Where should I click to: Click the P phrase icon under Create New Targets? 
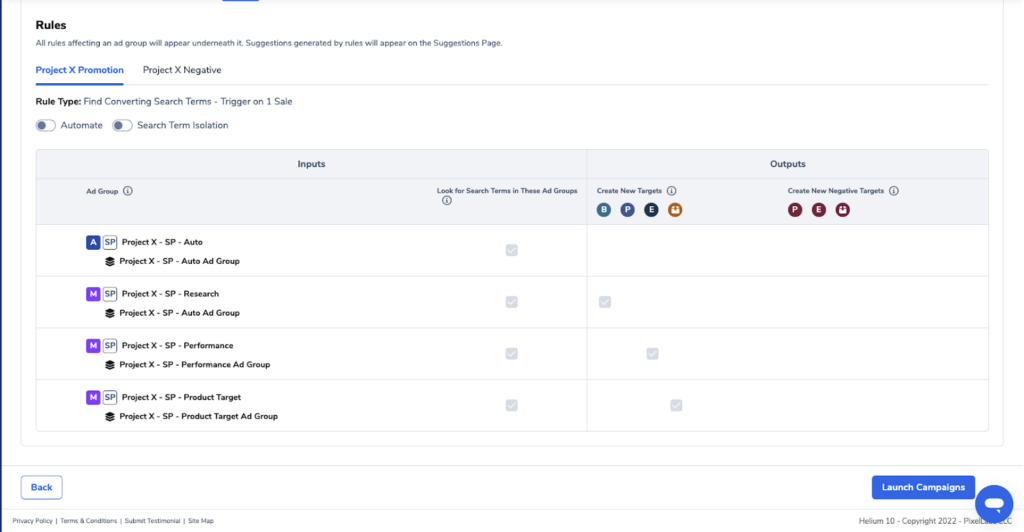[628, 210]
